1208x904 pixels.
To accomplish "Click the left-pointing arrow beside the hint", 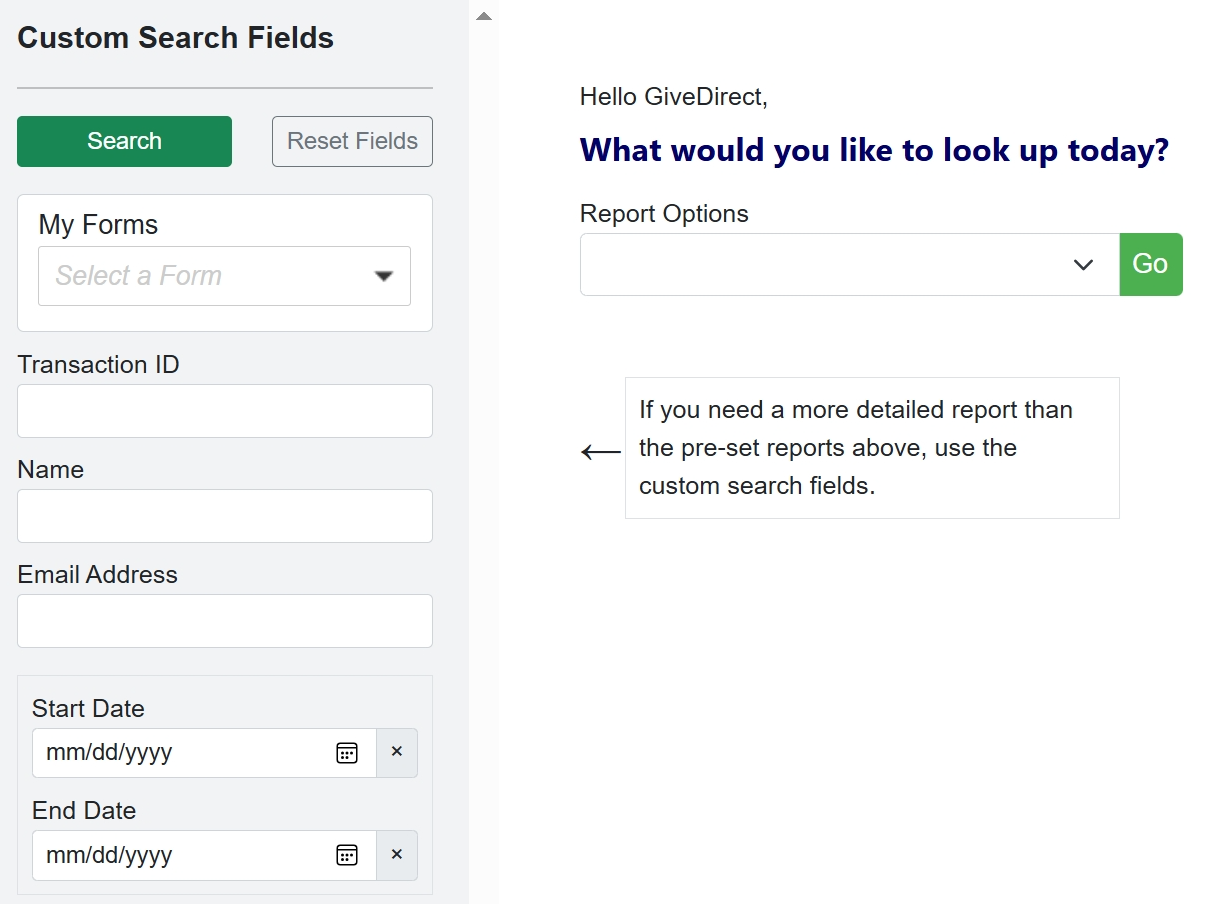I will [x=600, y=453].
